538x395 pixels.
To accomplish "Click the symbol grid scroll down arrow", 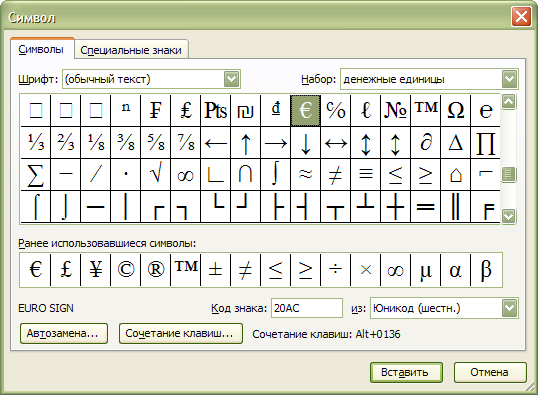I will 508,217.
